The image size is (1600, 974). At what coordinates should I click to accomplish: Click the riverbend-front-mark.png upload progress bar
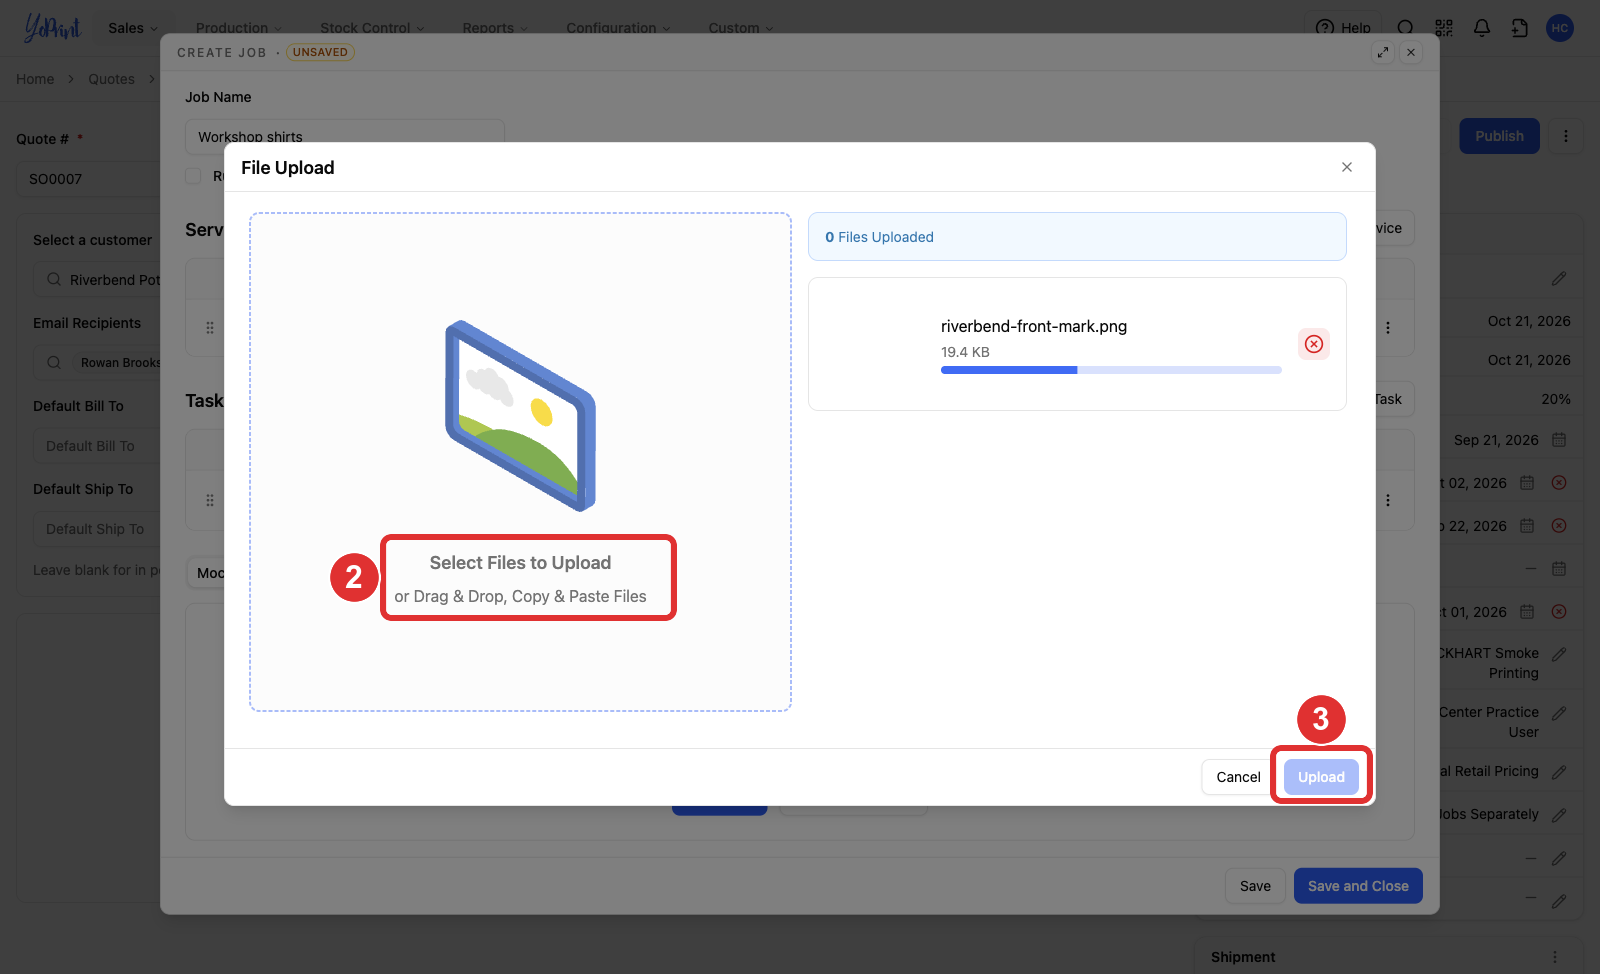1111,370
